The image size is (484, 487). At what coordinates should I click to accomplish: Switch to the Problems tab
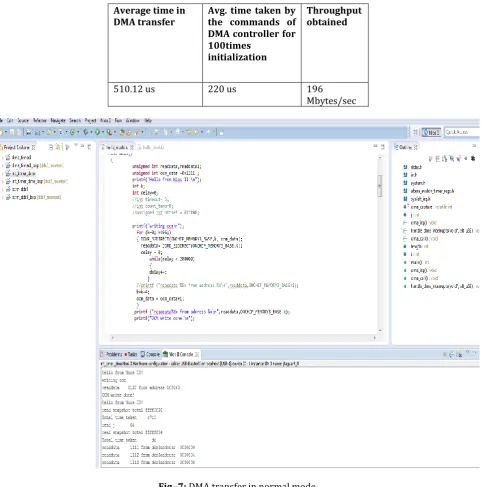(x=111, y=354)
